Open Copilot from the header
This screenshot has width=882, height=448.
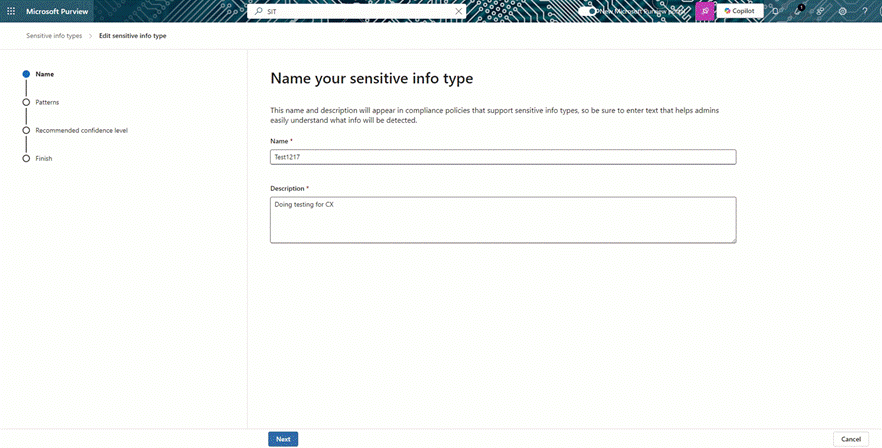pos(740,11)
